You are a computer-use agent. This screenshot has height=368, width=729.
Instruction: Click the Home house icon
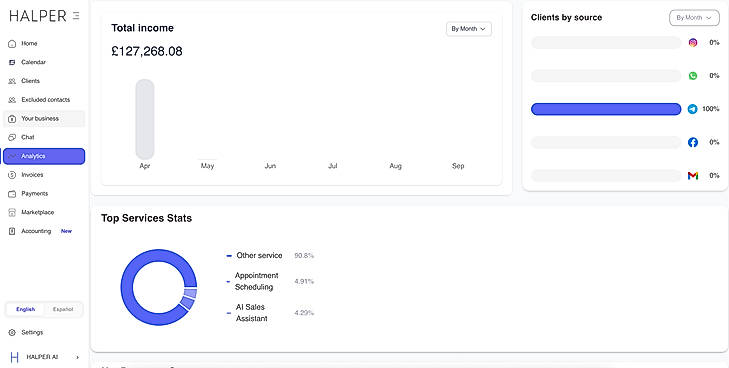click(12, 44)
